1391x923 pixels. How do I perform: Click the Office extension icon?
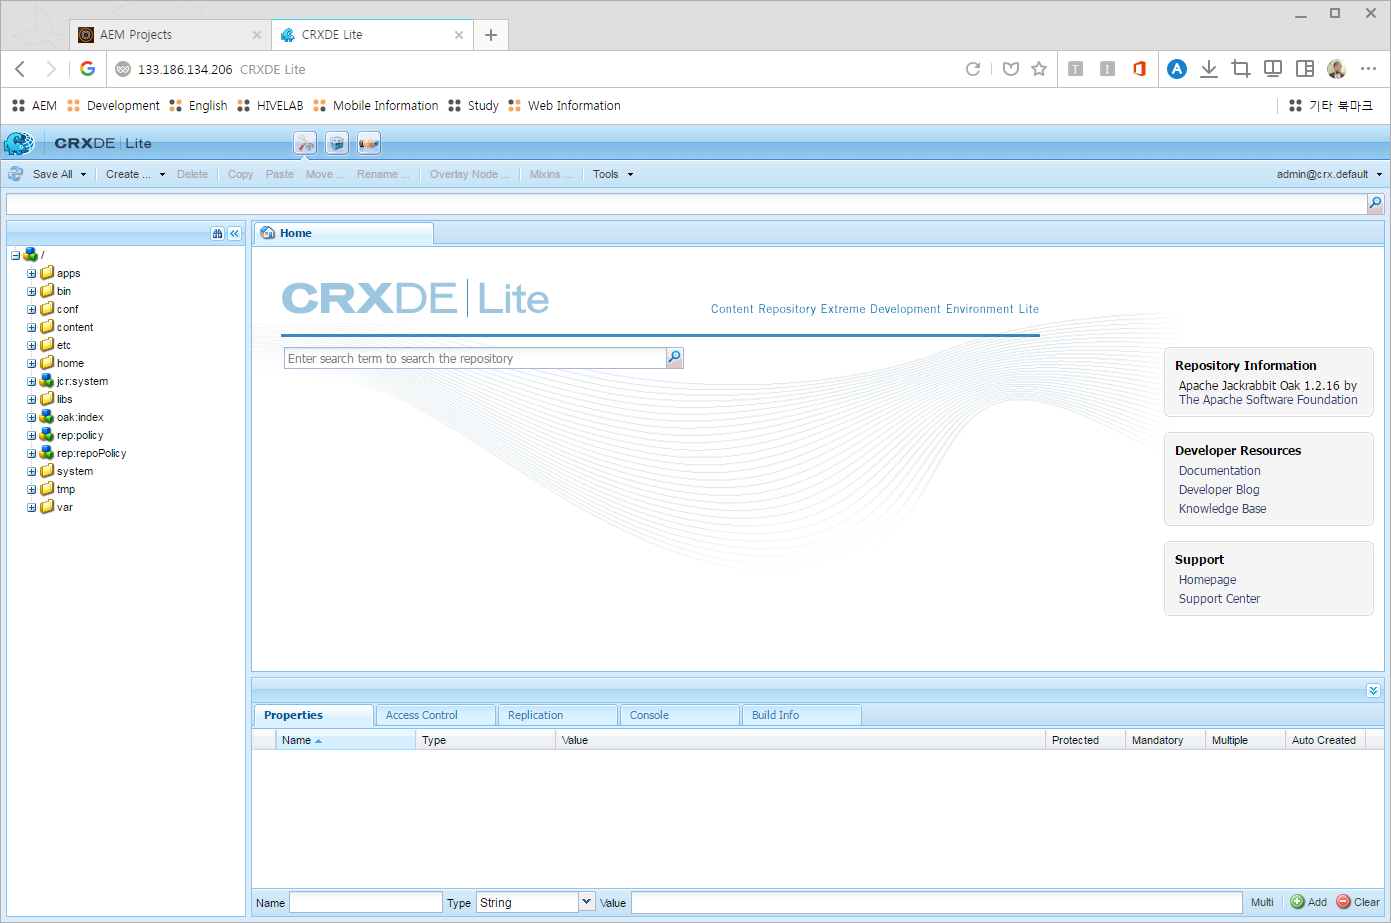tap(1139, 69)
